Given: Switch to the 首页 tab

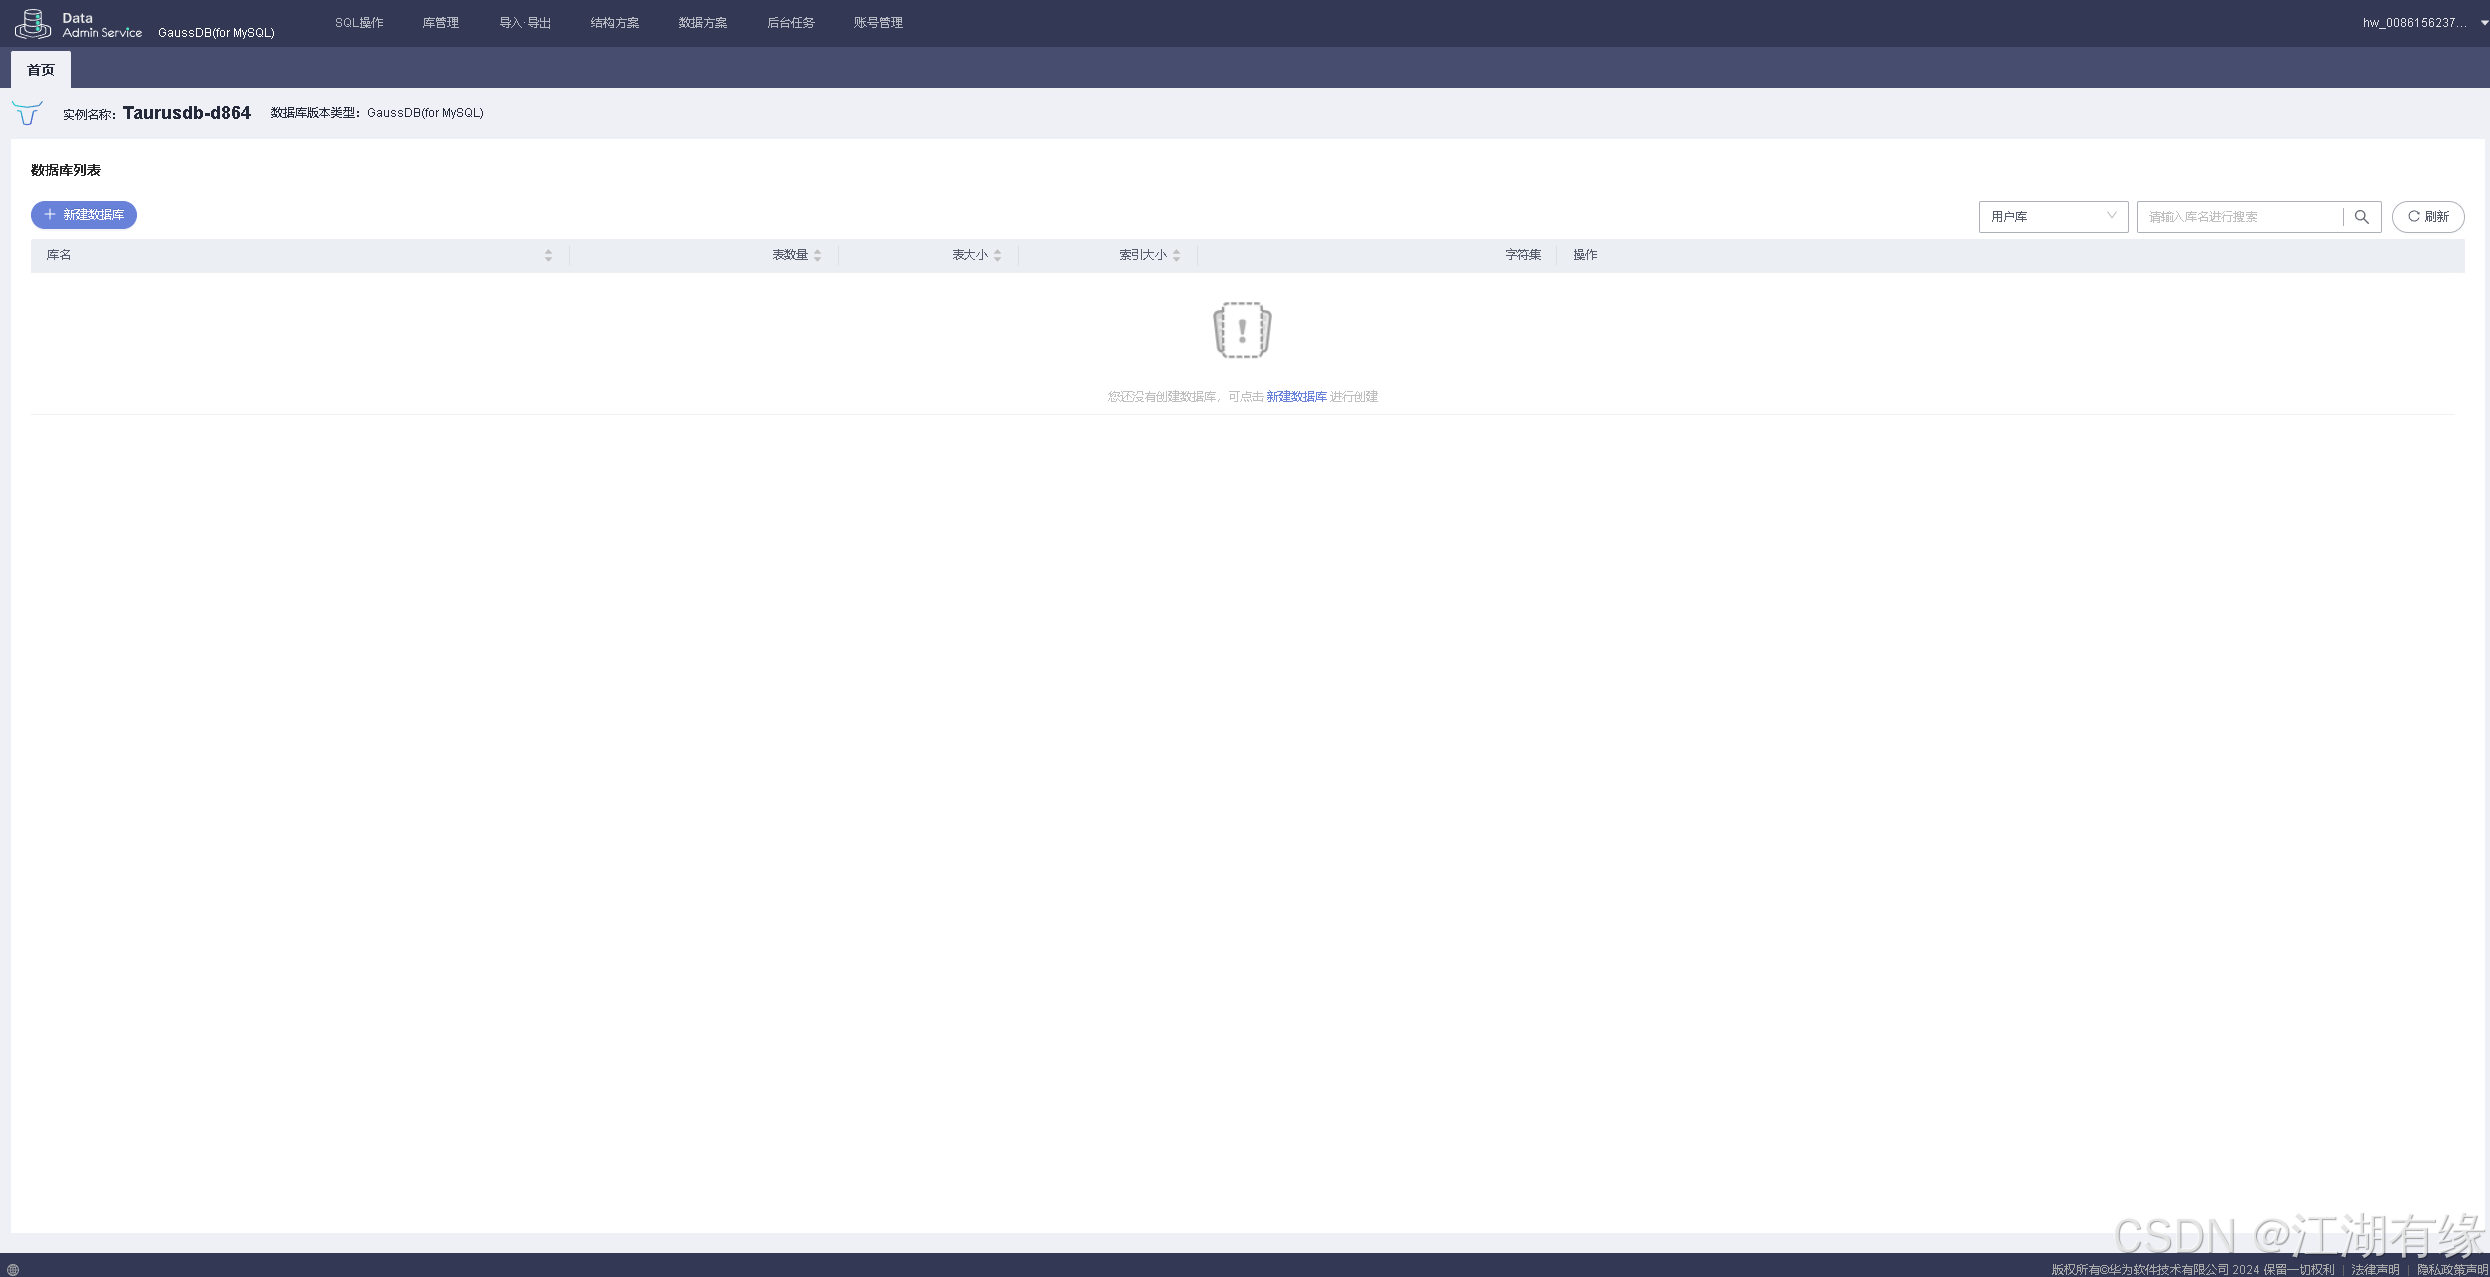Looking at the screenshot, I should pyautogui.click(x=41, y=70).
